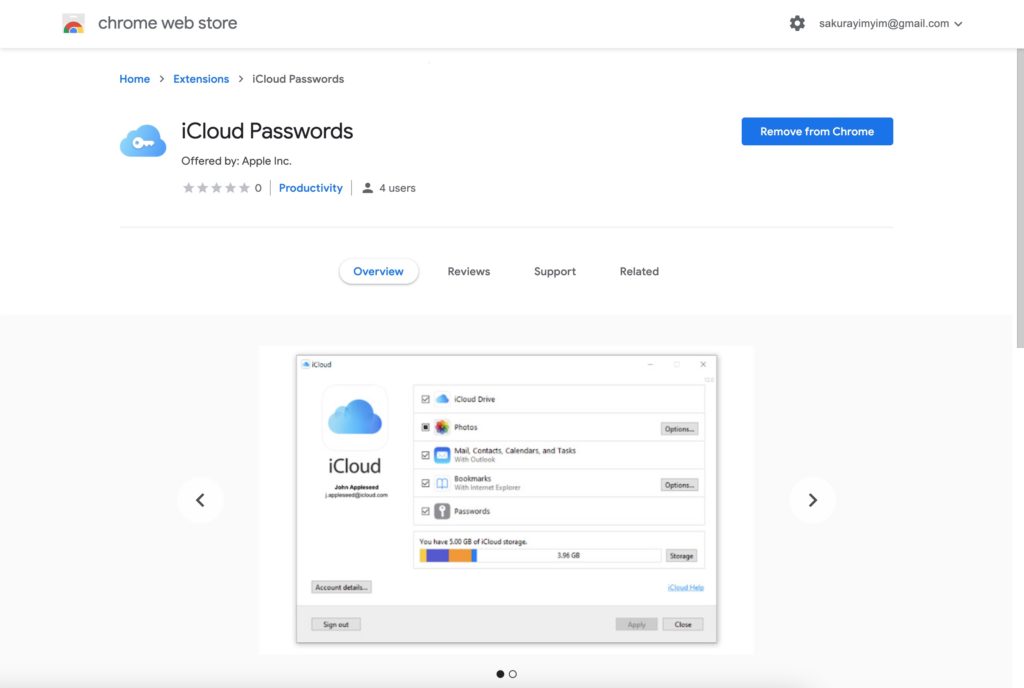The image size is (1024, 688).
Task: Go to previous screenshot with left arrow
Action: pos(200,500)
